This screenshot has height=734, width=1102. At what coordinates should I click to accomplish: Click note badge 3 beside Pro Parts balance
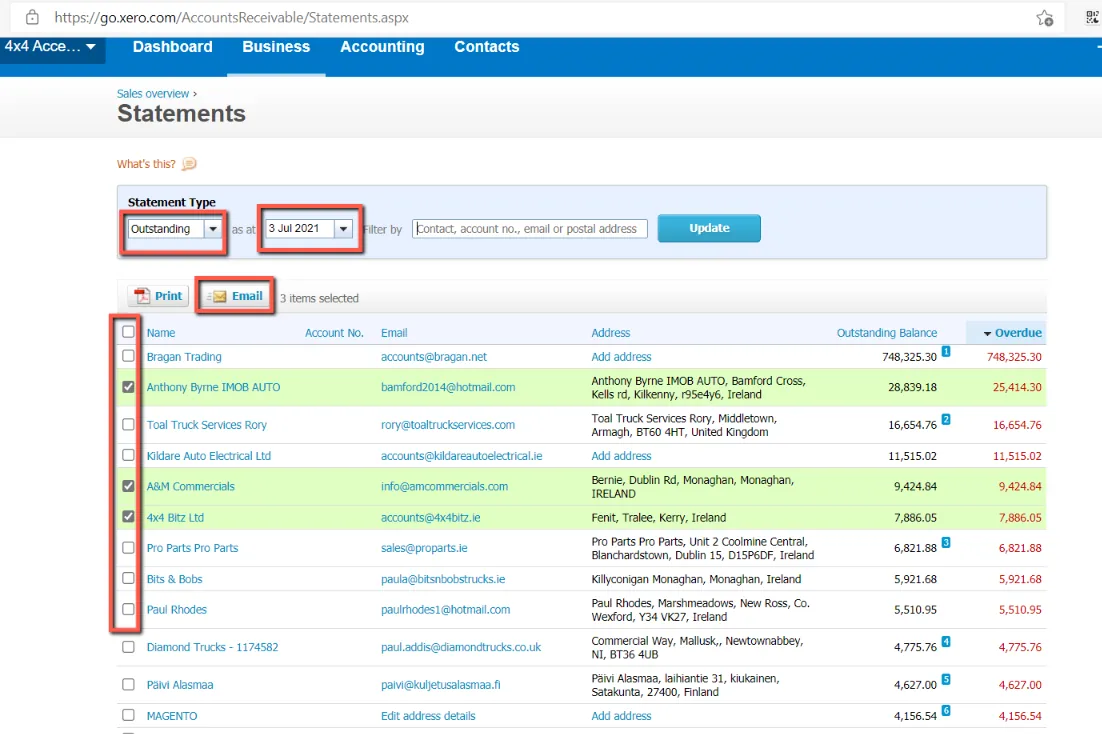click(946, 543)
